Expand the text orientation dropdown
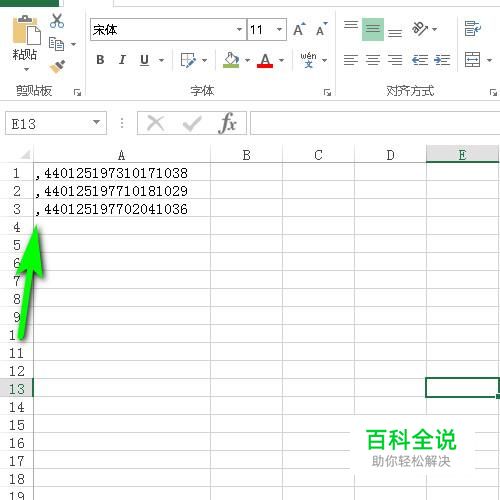 [435, 29]
